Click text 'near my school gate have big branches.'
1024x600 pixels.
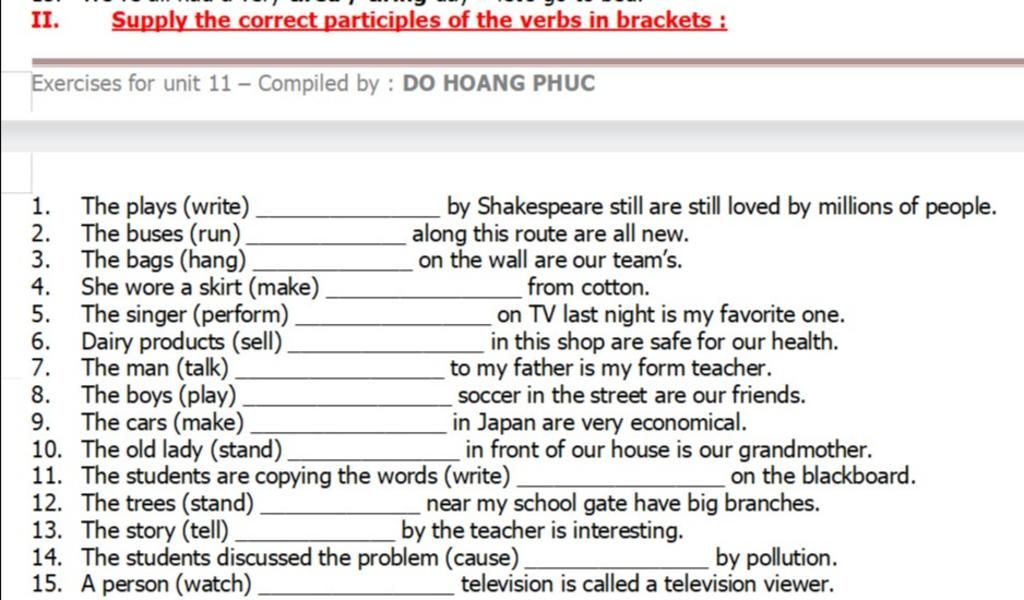[622, 503]
